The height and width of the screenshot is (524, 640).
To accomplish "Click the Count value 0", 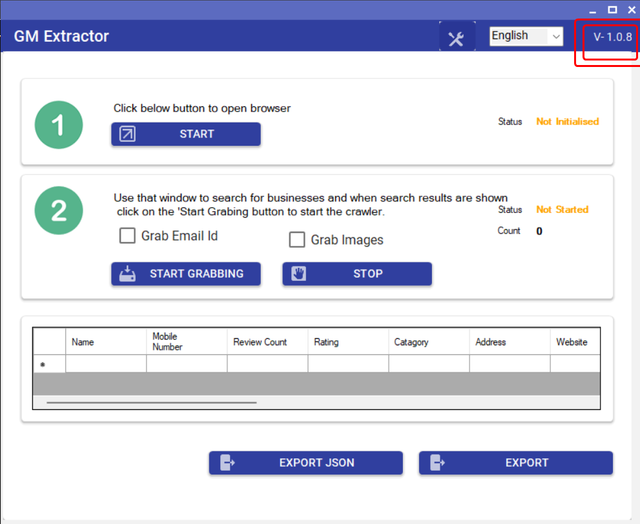I will click(539, 231).
